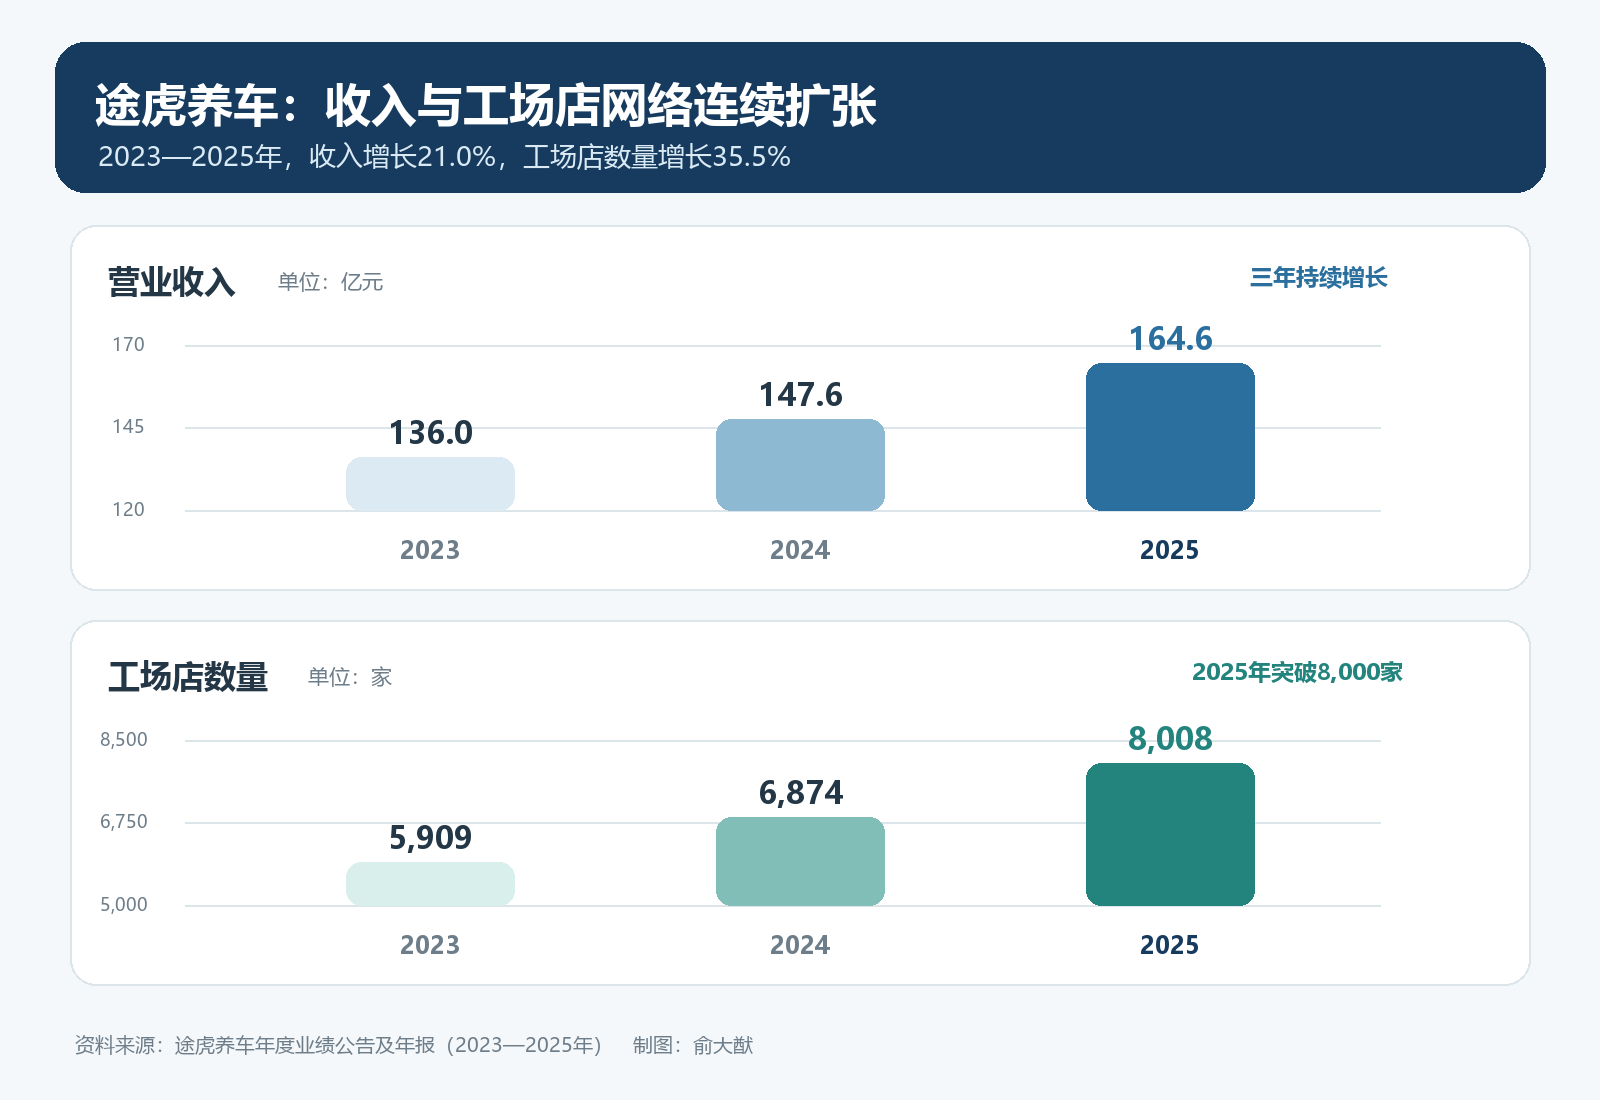1600x1100 pixels.
Task: Click the 三年持续增长 annotation
Action: pyautogui.click(x=1319, y=278)
